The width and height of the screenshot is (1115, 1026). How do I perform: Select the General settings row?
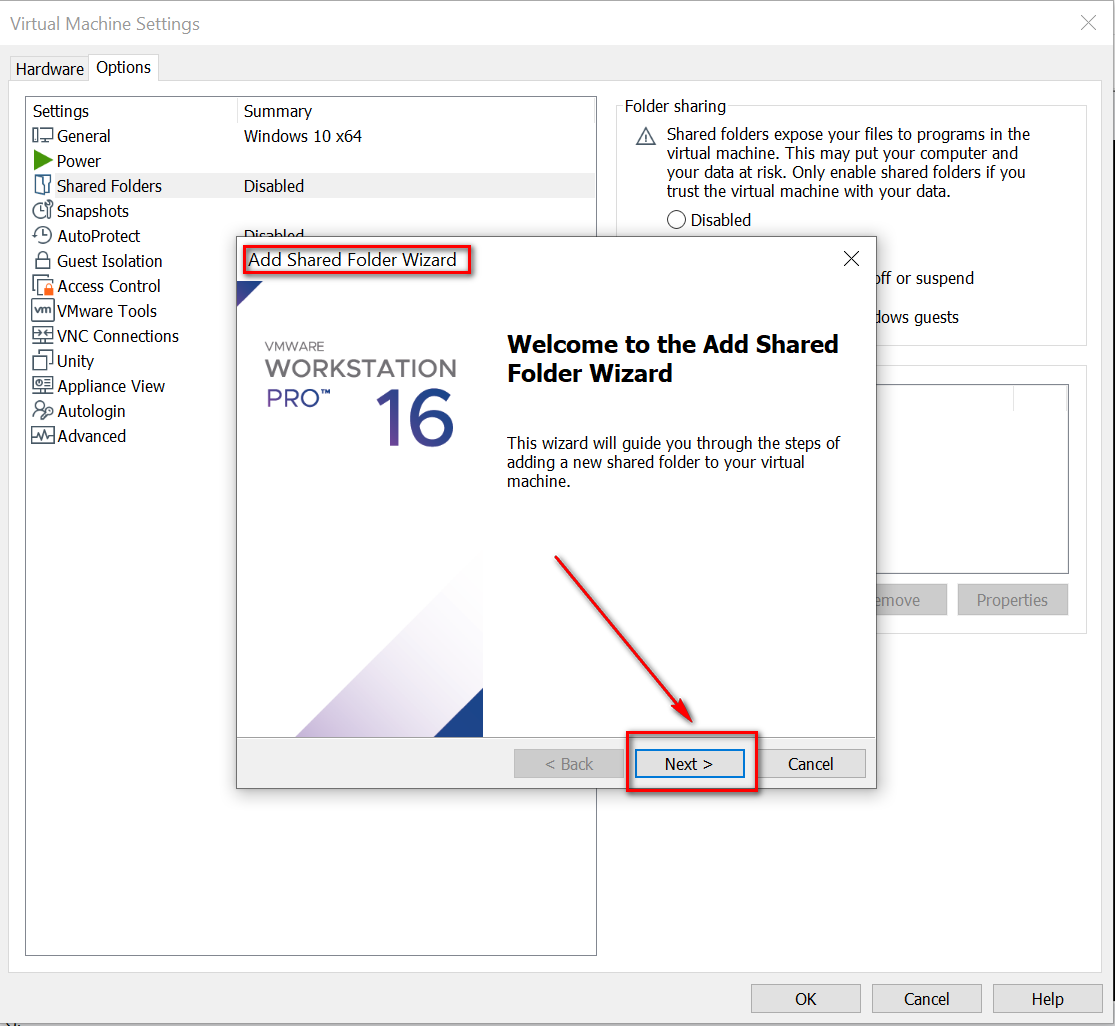point(311,136)
